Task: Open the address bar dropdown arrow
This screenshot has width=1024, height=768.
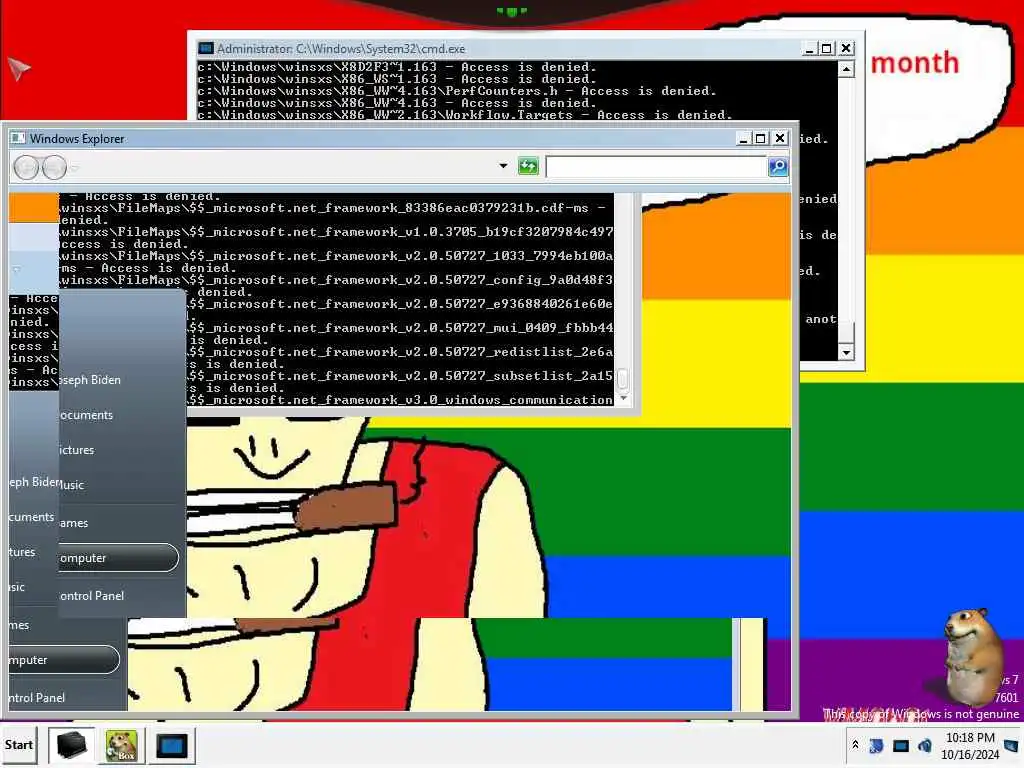Action: [503, 166]
